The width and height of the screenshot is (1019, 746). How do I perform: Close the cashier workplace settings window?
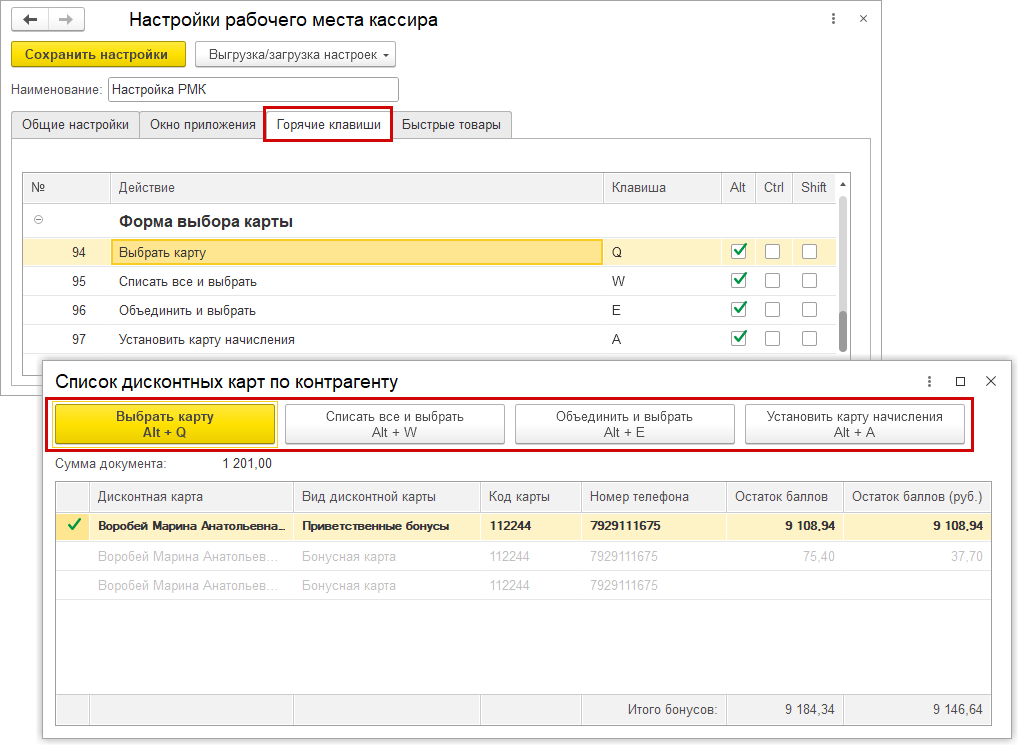[x=862, y=19]
